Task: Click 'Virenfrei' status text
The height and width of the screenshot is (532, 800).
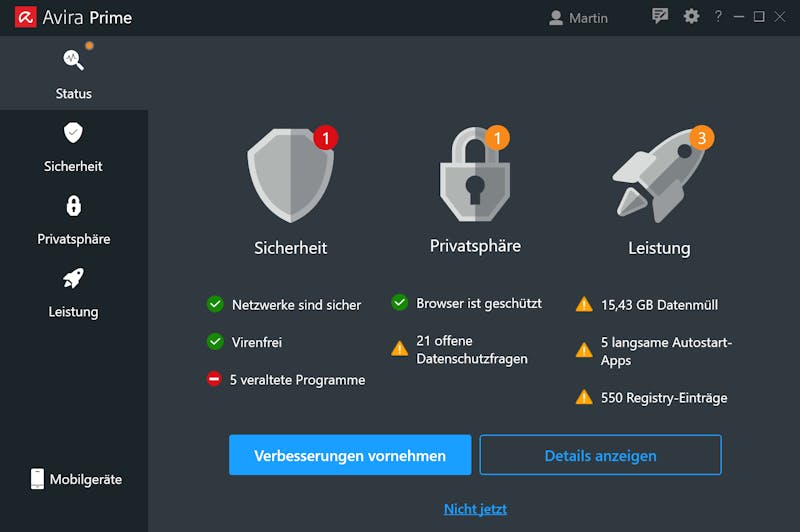Action: pyautogui.click(x=257, y=342)
